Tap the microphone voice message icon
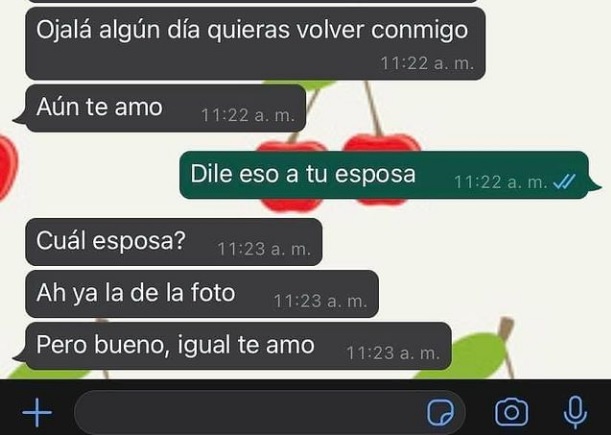This screenshot has height=435, width=611. (576, 412)
